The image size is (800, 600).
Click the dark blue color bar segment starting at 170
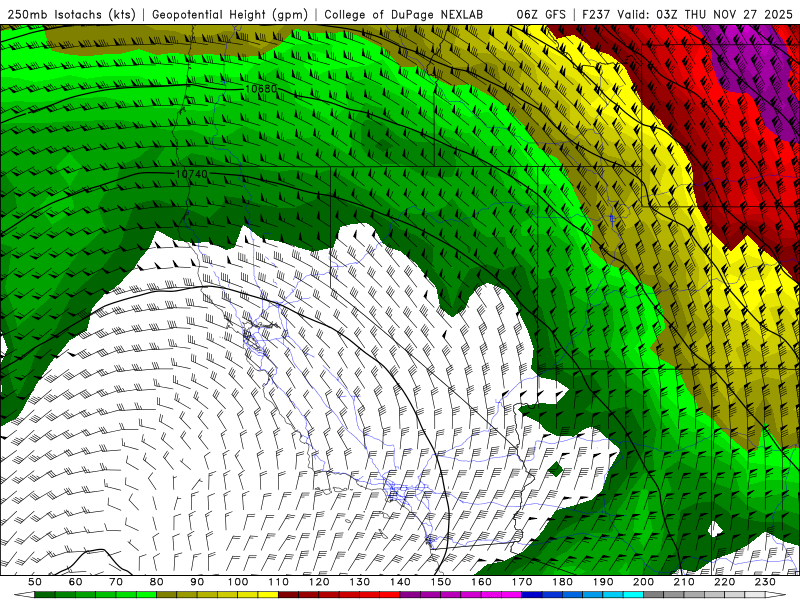(x=532, y=595)
